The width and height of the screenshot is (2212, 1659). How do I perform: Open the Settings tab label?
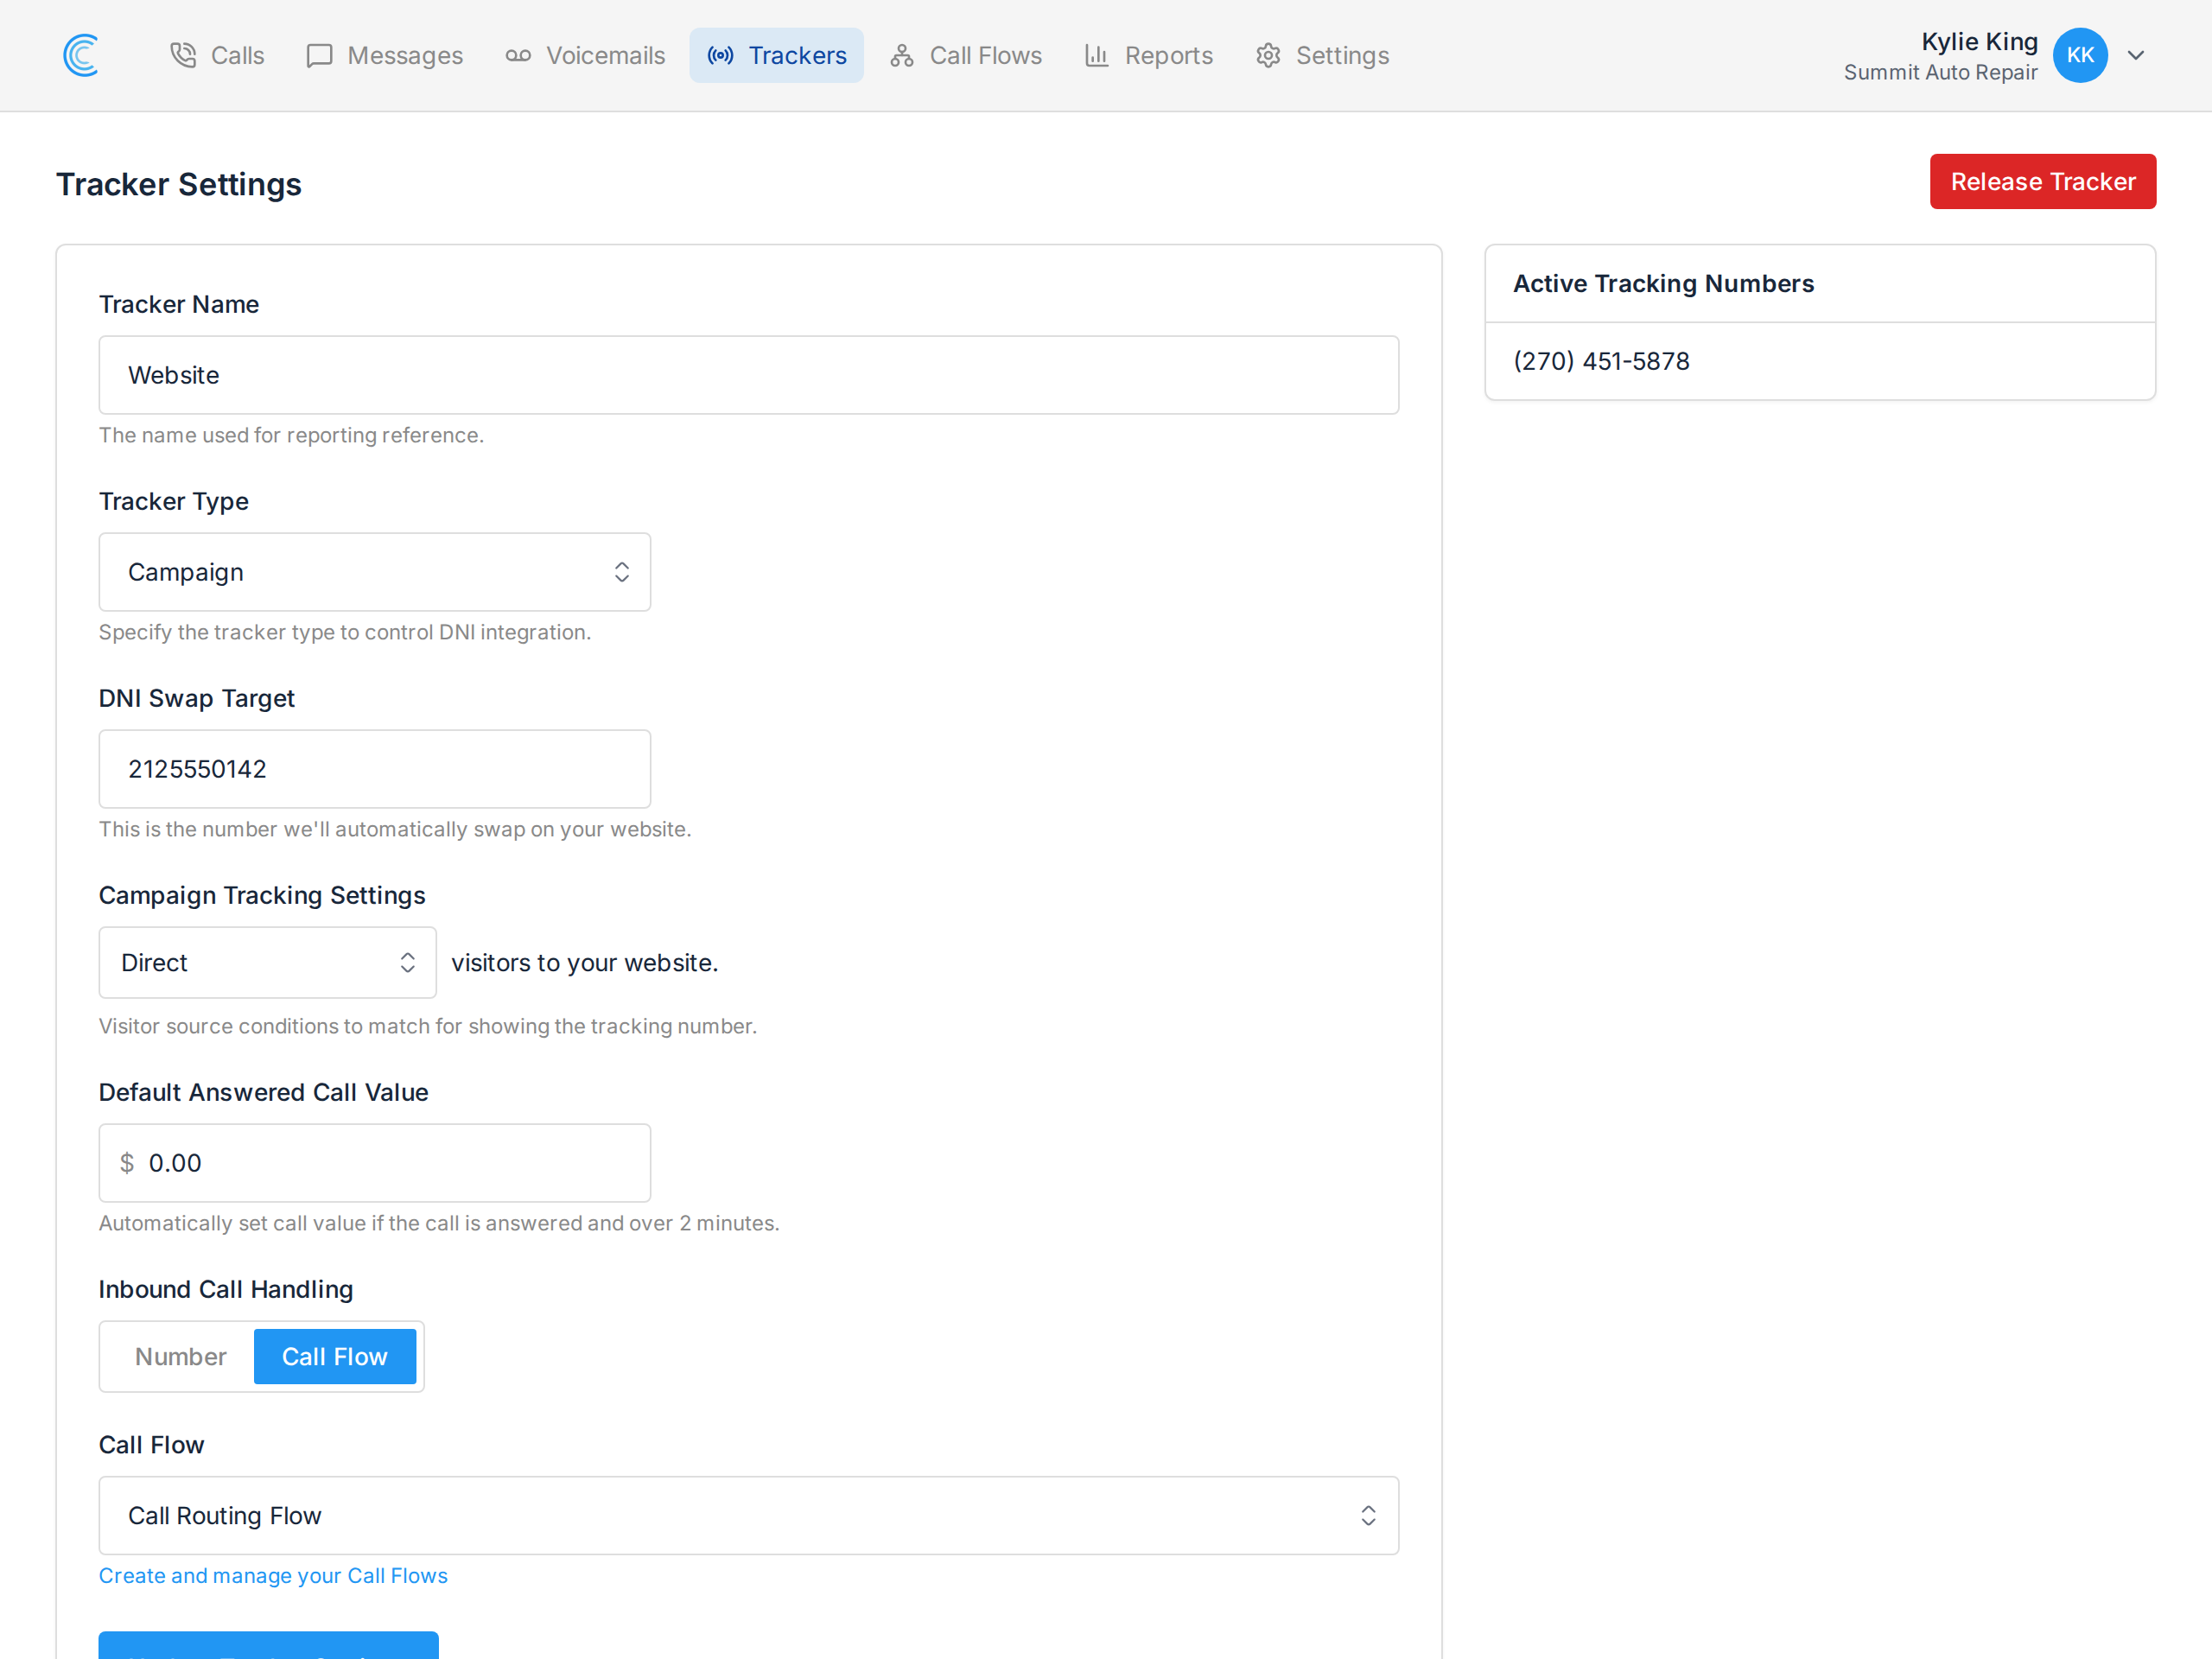click(1342, 55)
